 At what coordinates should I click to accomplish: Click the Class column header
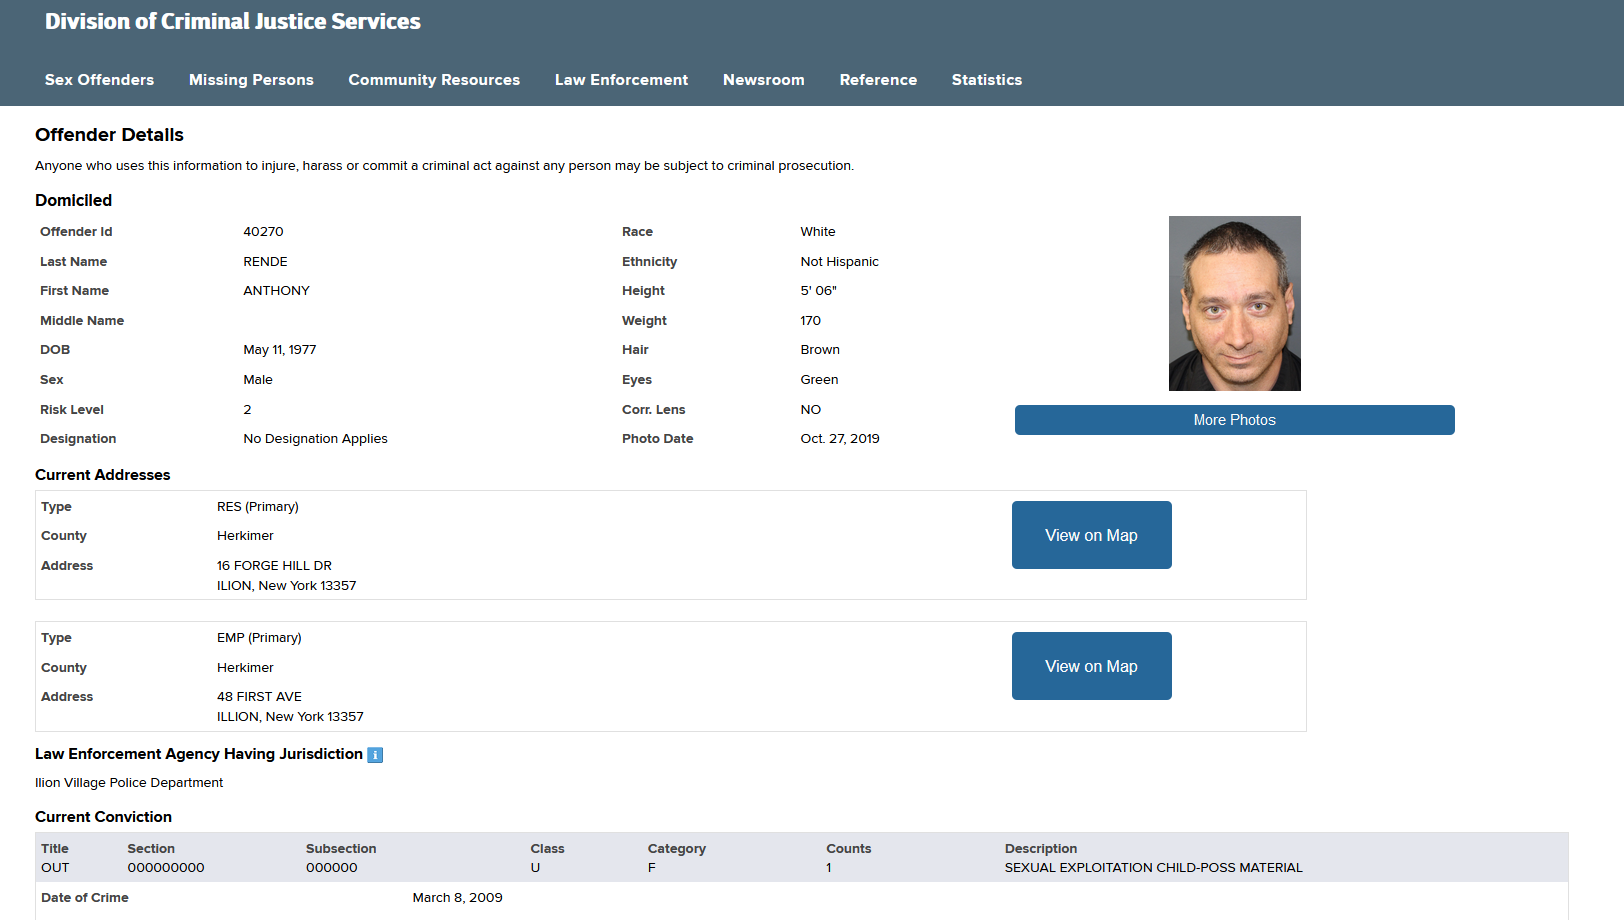[x=547, y=849]
